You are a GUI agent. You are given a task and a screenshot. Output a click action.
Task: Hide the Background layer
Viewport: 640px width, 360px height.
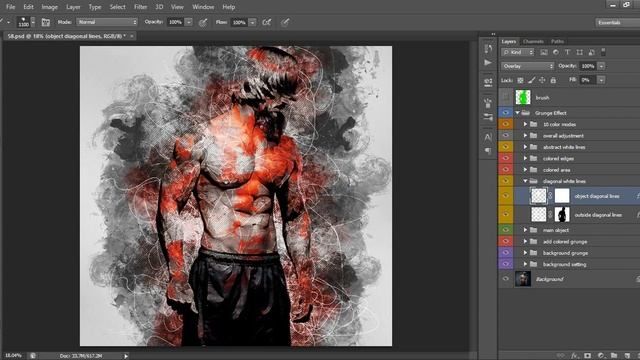pos(505,279)
